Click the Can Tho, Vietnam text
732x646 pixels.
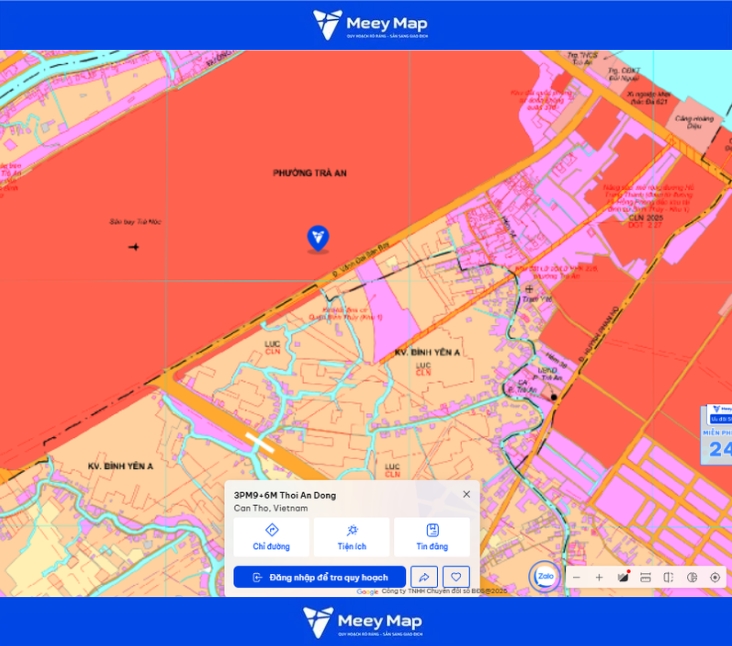[x=271, y=508]
